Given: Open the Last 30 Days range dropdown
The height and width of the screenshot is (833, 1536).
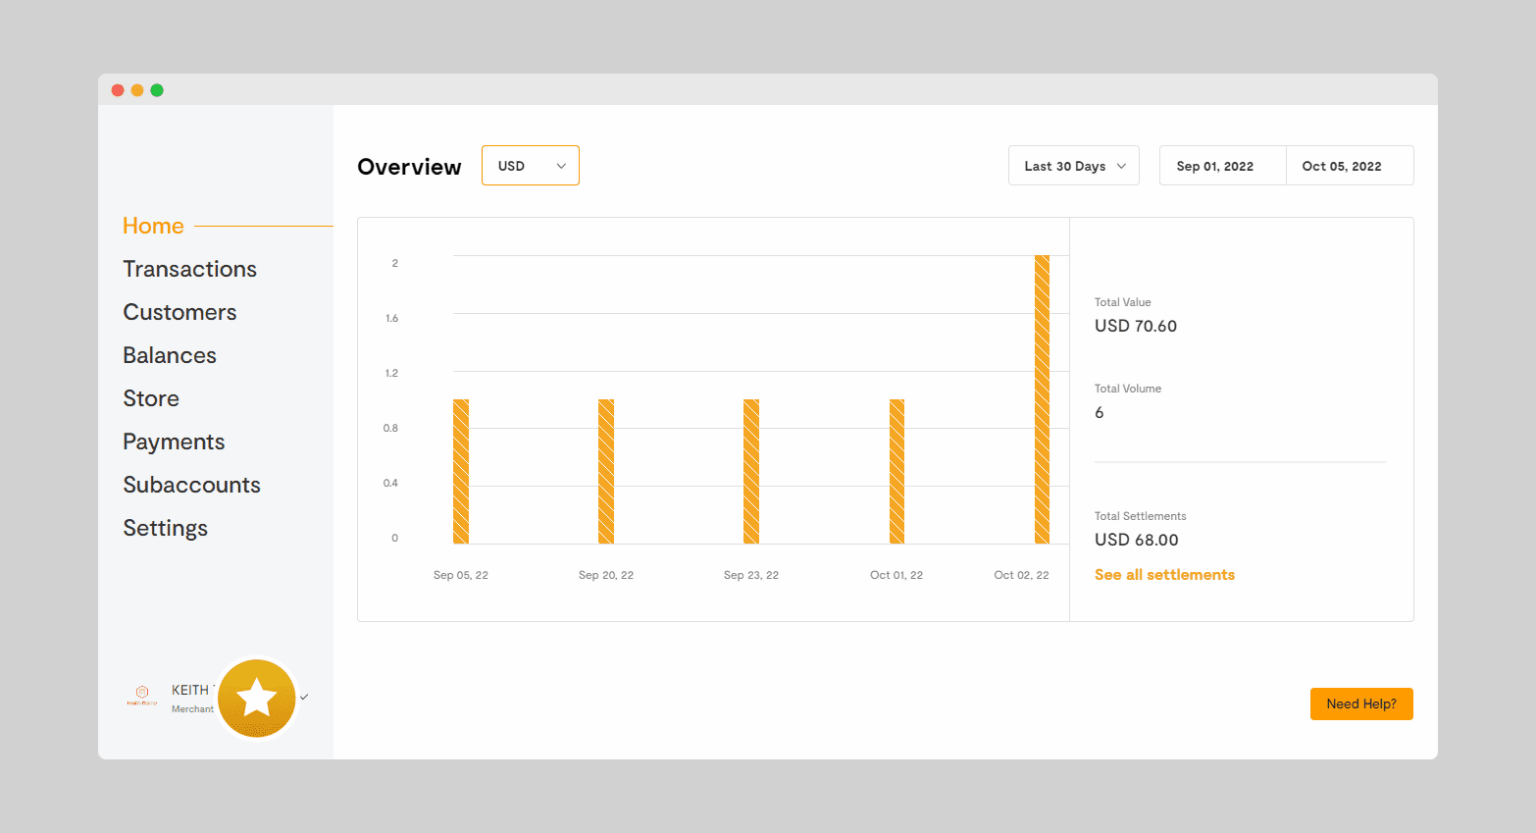Looking at the screenshot, I should (x=1073, y=166).
